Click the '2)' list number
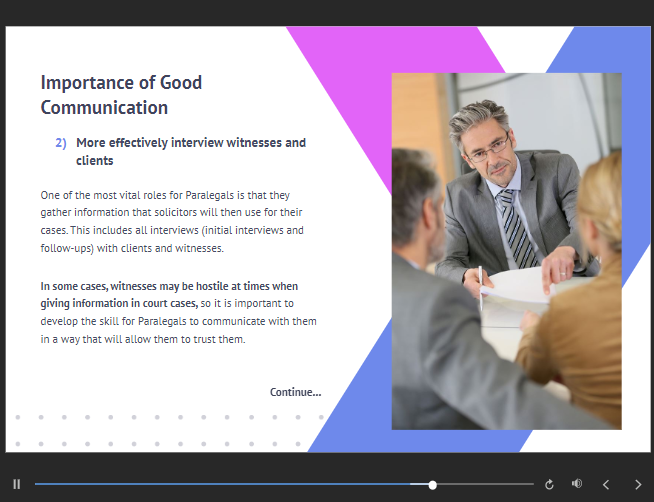 coord(61,143)
